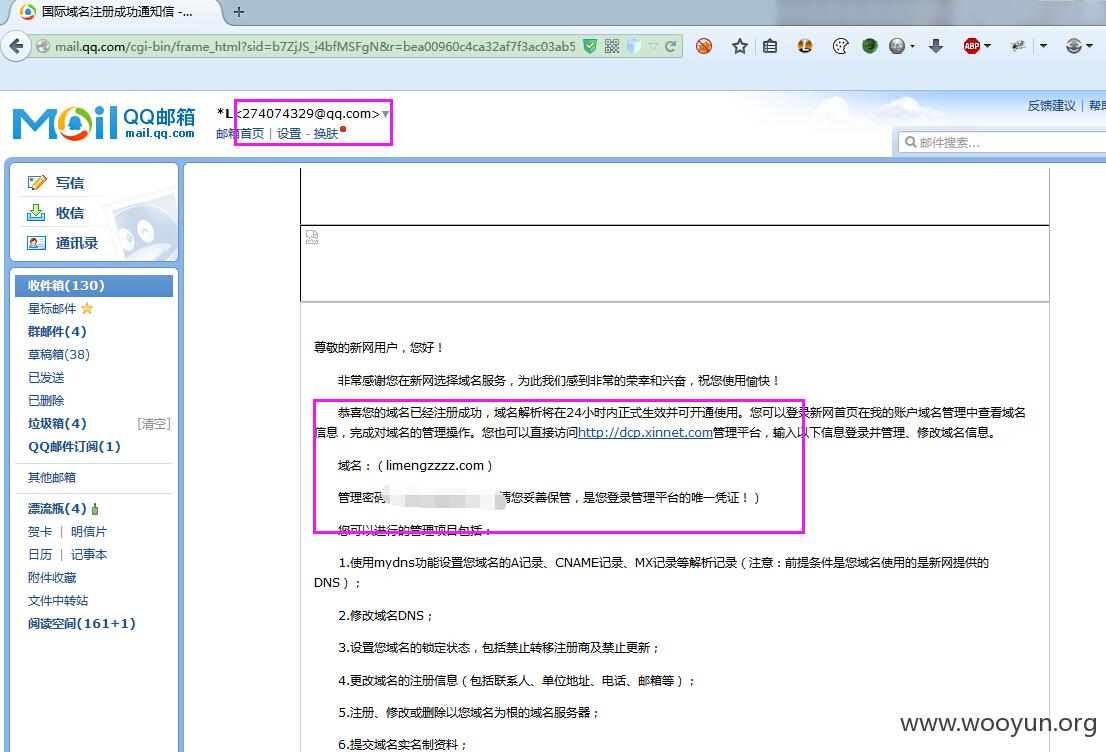Open QQ邮件订阅(1)

tap(74, 447)
